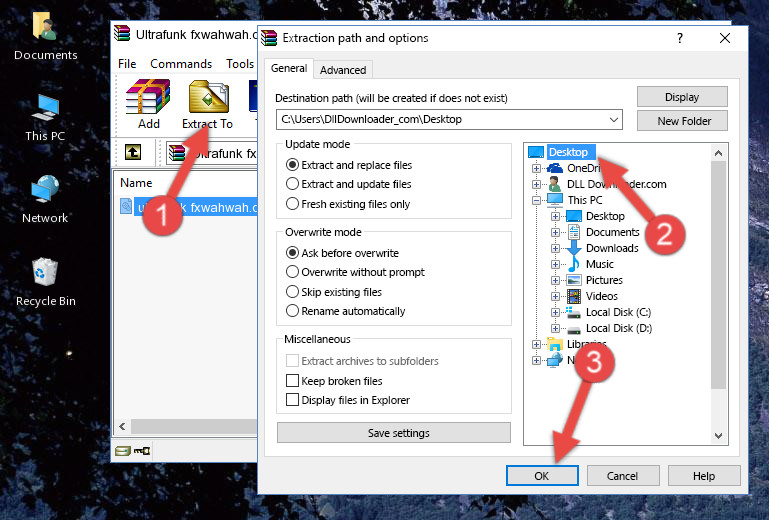Expand the Local Disk (C:) tree node

pos(555,312)
